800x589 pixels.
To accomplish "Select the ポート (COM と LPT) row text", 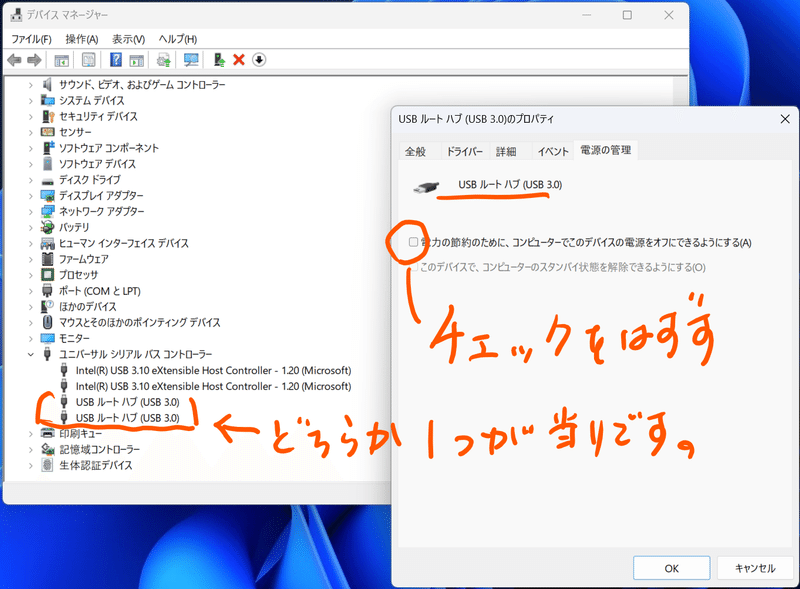I will click(99, 291).
